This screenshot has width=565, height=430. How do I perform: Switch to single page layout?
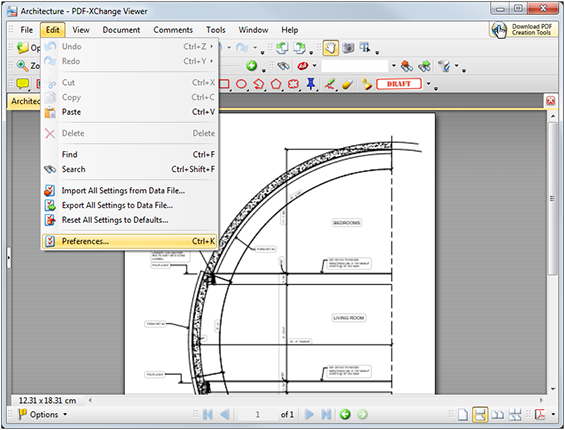click(463, 415)
